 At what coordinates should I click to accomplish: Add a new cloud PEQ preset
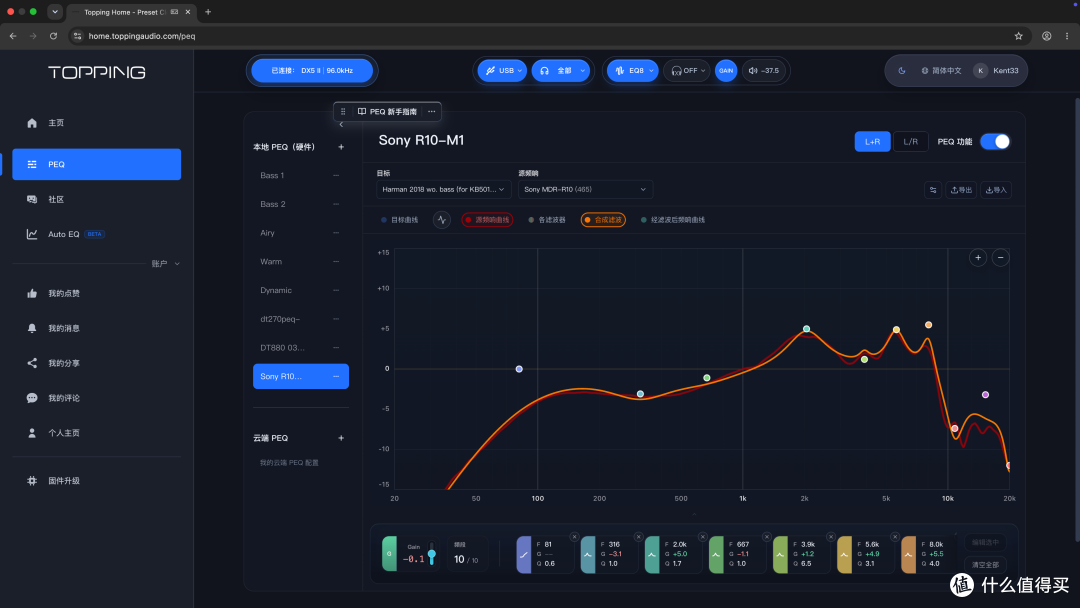(x=341, y=438)
